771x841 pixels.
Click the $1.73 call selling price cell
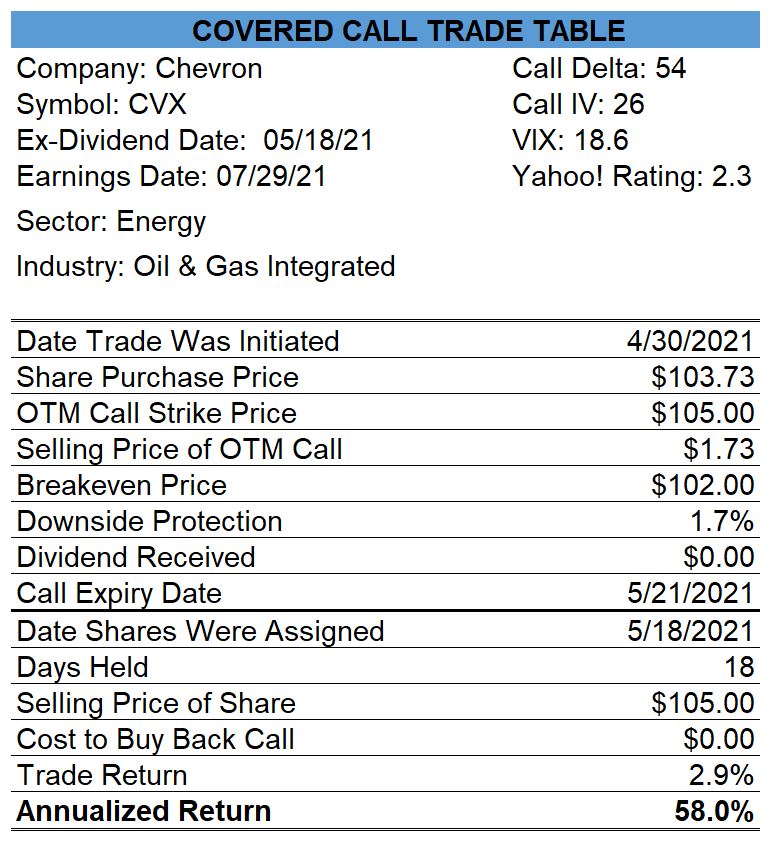pos(718,449)
